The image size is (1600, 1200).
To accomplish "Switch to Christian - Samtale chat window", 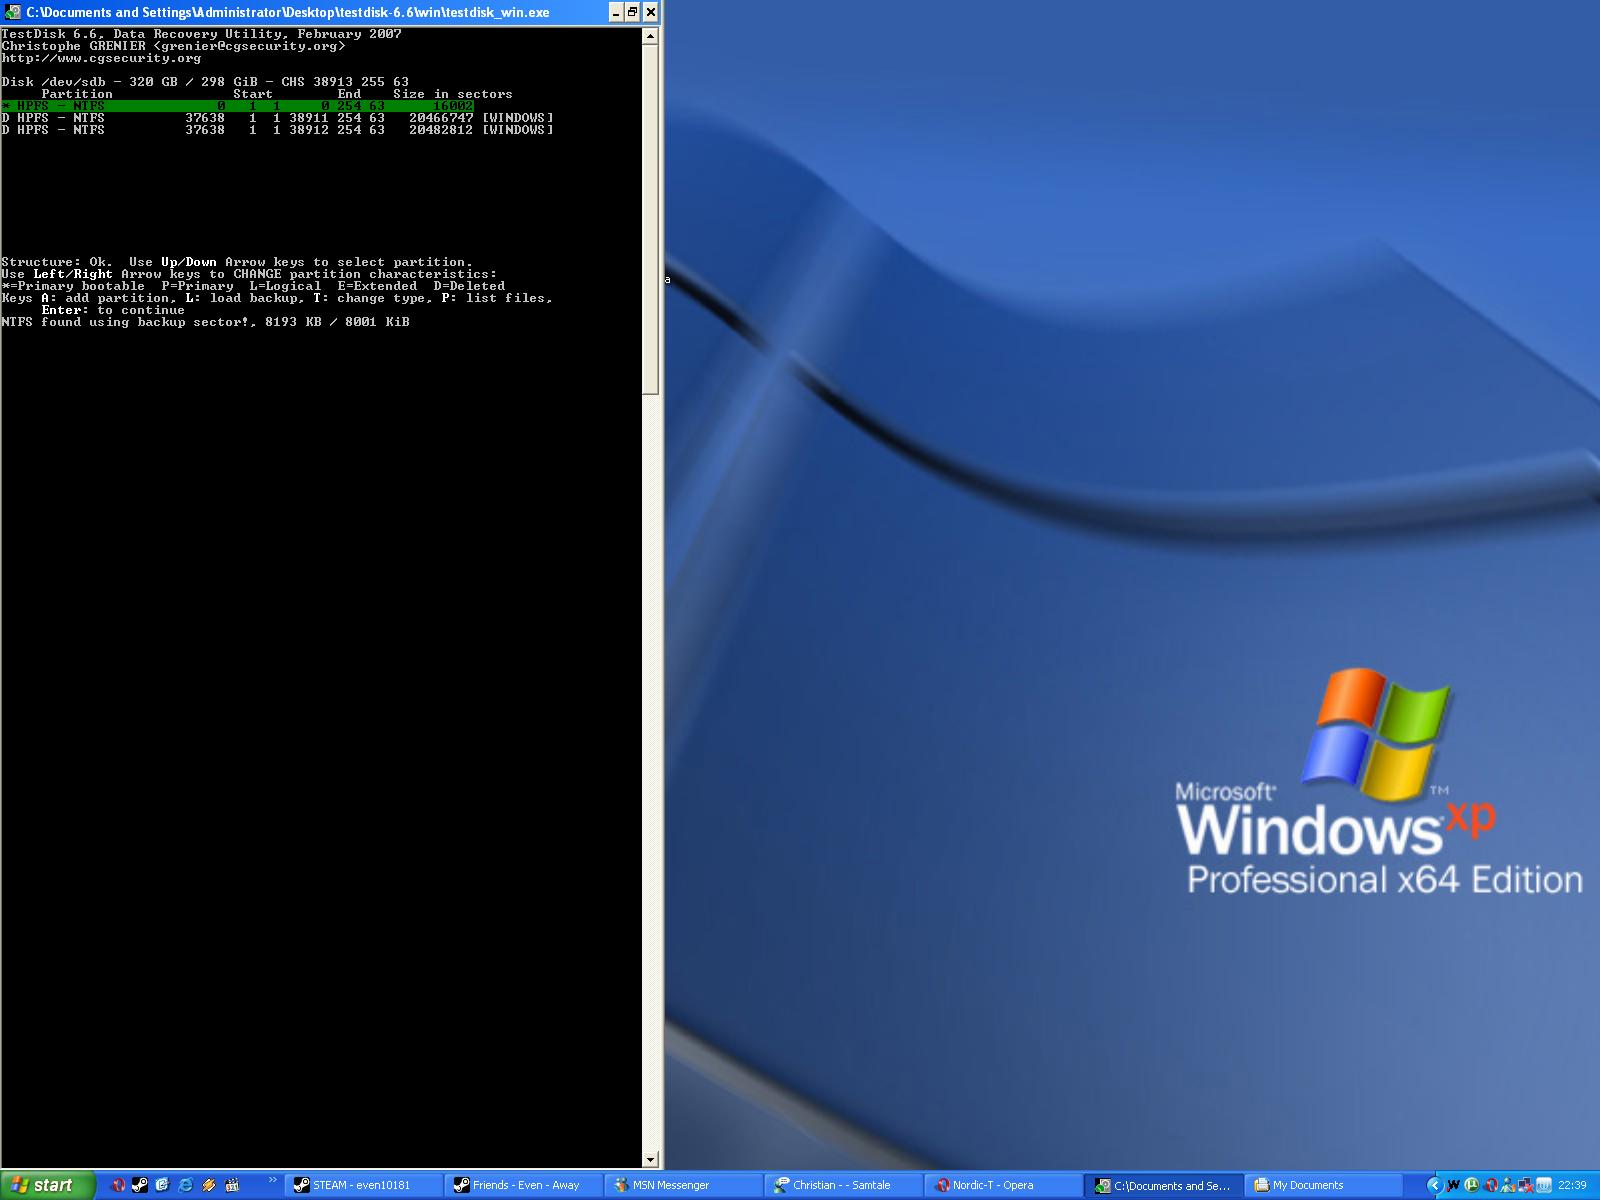I will pos(845,1185).
